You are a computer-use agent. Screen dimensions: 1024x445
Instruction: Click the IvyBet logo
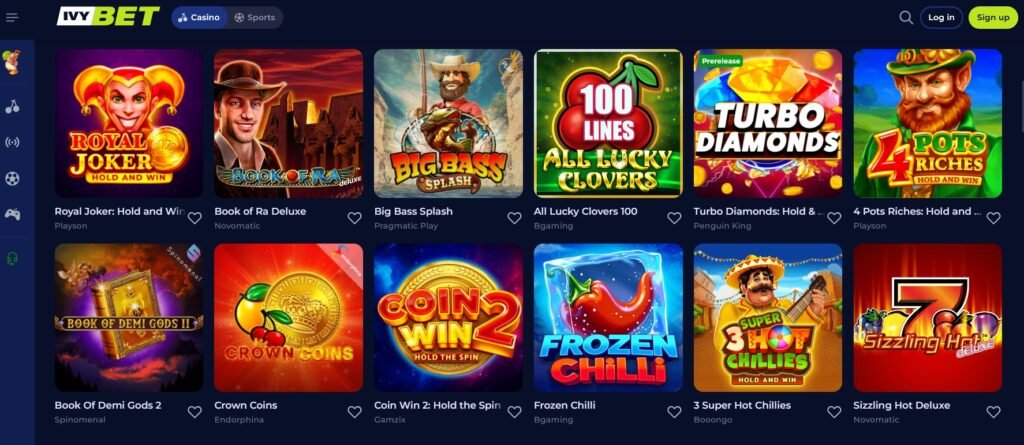108,17
